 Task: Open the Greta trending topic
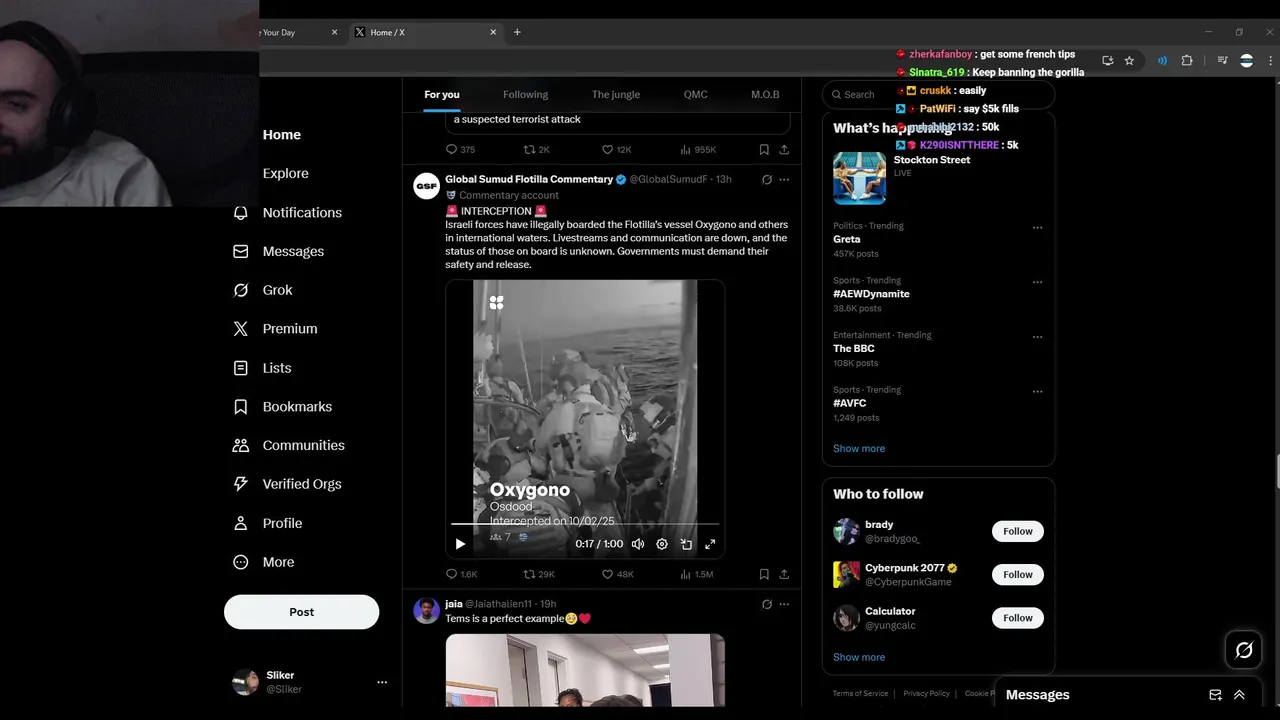pos(847,239)
